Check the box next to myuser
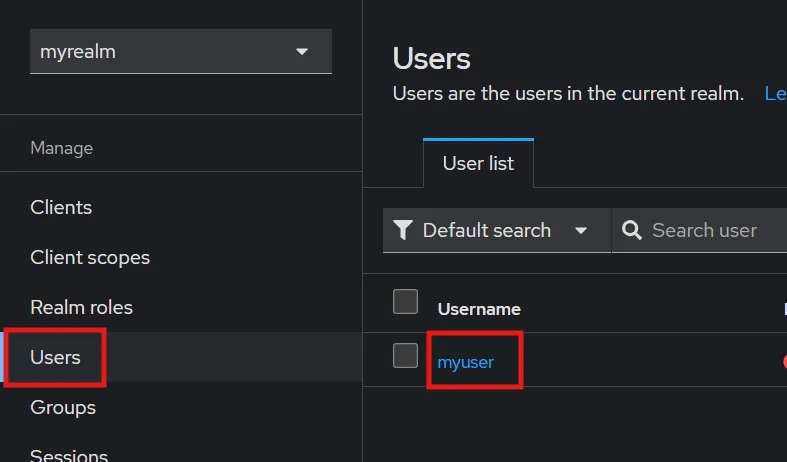This screenshot has height=462, width=787. pos(405,355)
